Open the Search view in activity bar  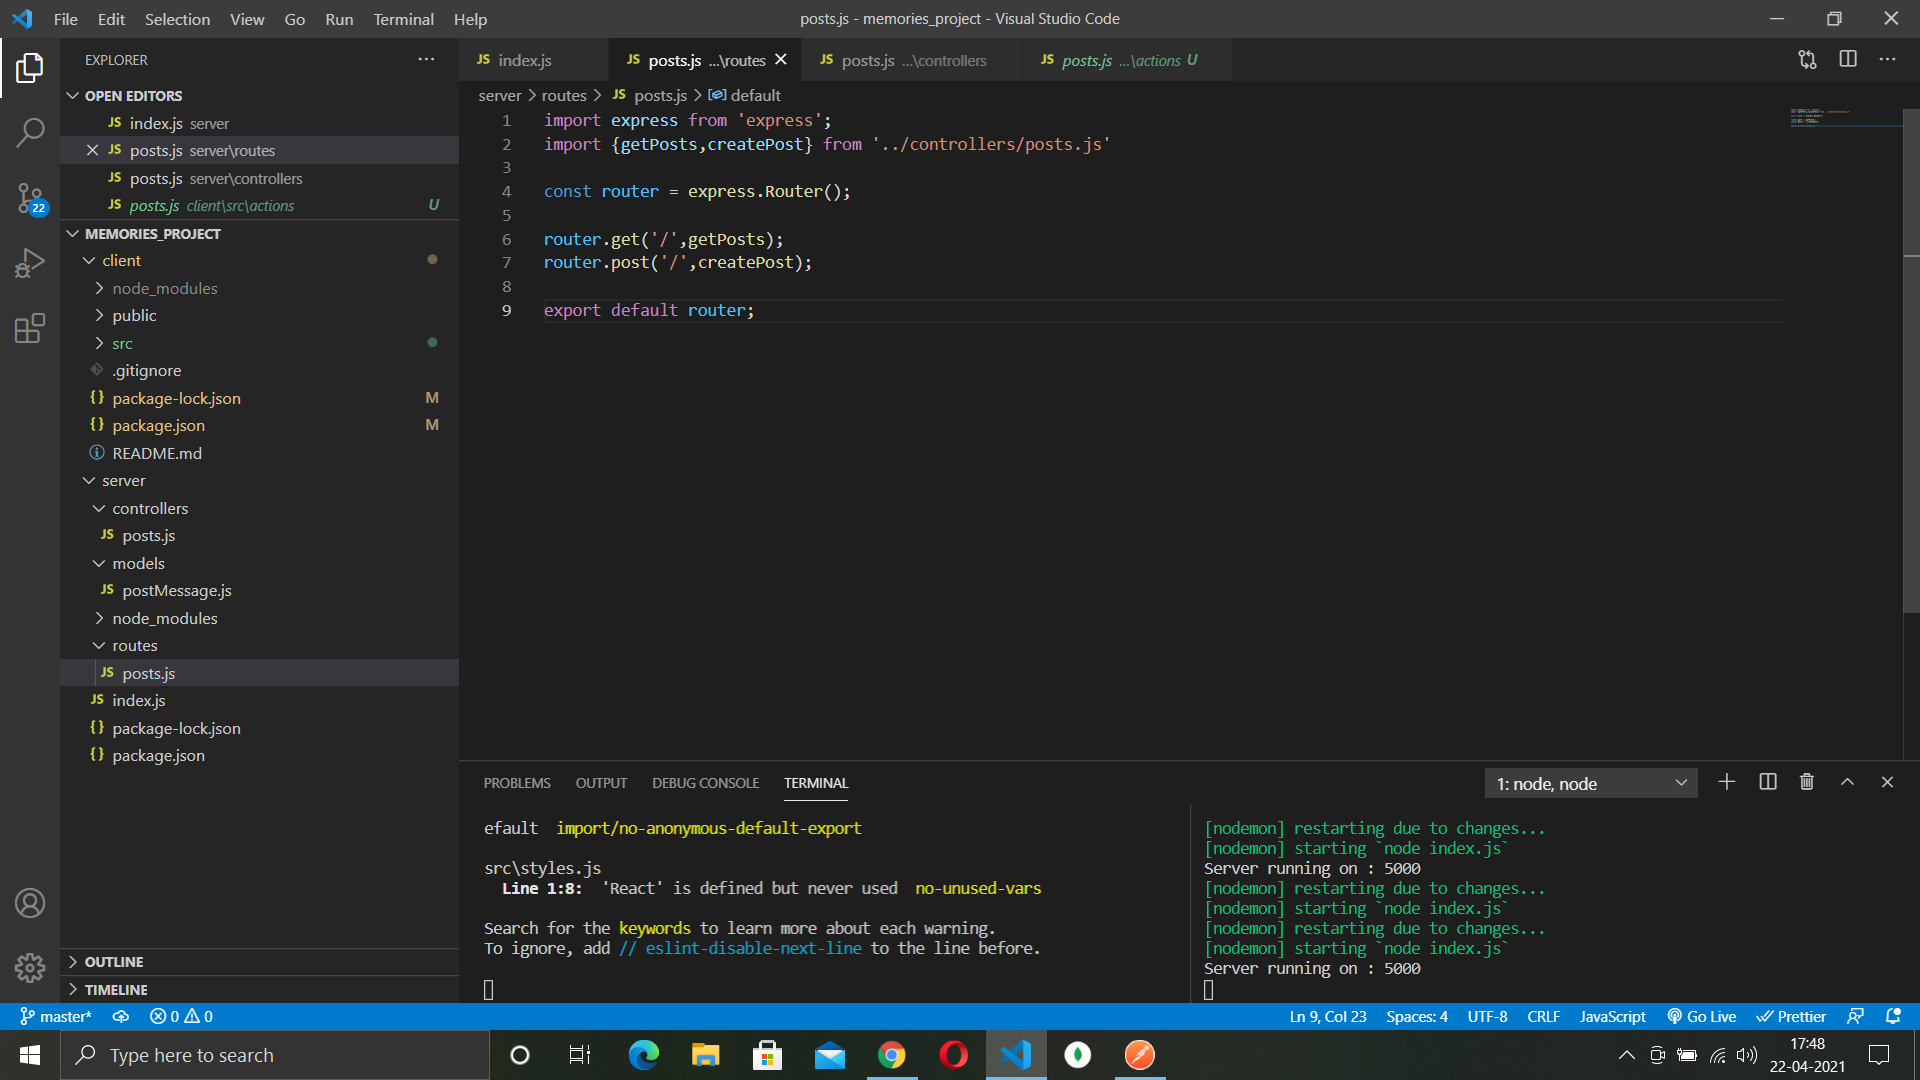coord(30,132)
